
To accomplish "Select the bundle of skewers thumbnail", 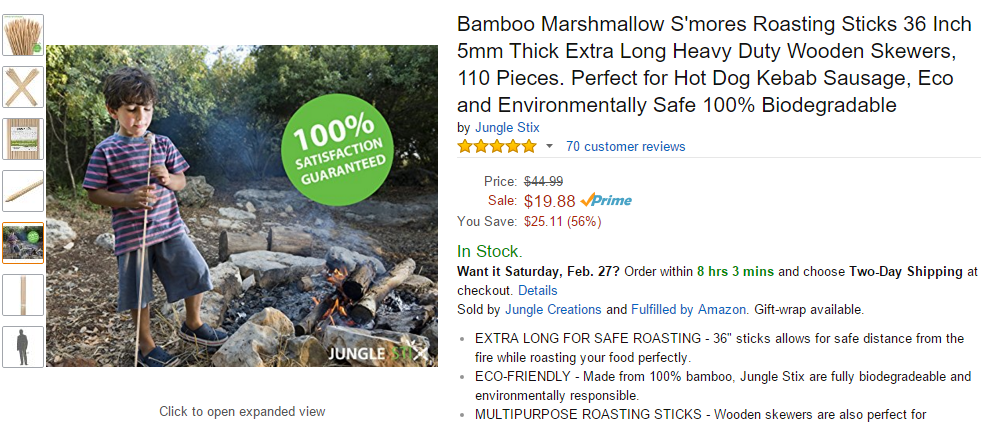I will pos(23,35).
